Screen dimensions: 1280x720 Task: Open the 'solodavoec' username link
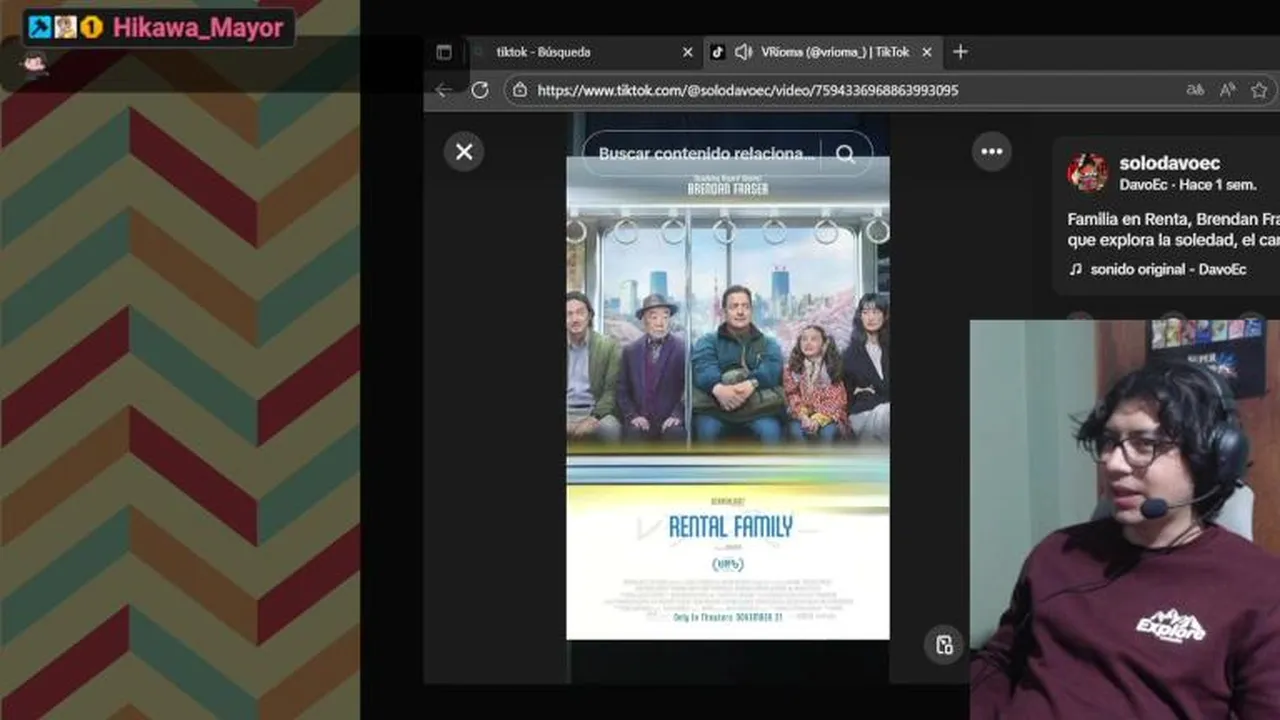1169,163
